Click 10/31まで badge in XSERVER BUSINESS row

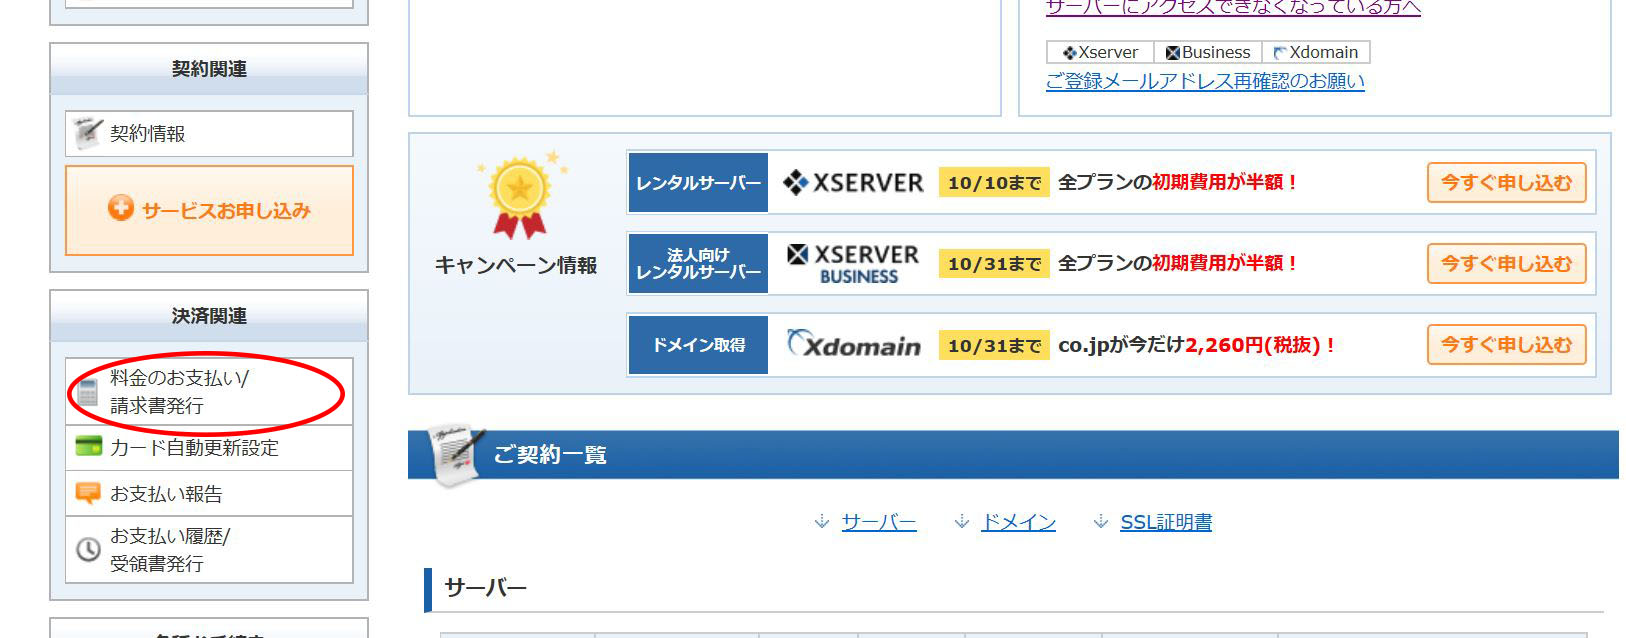(x=994, y=264)
